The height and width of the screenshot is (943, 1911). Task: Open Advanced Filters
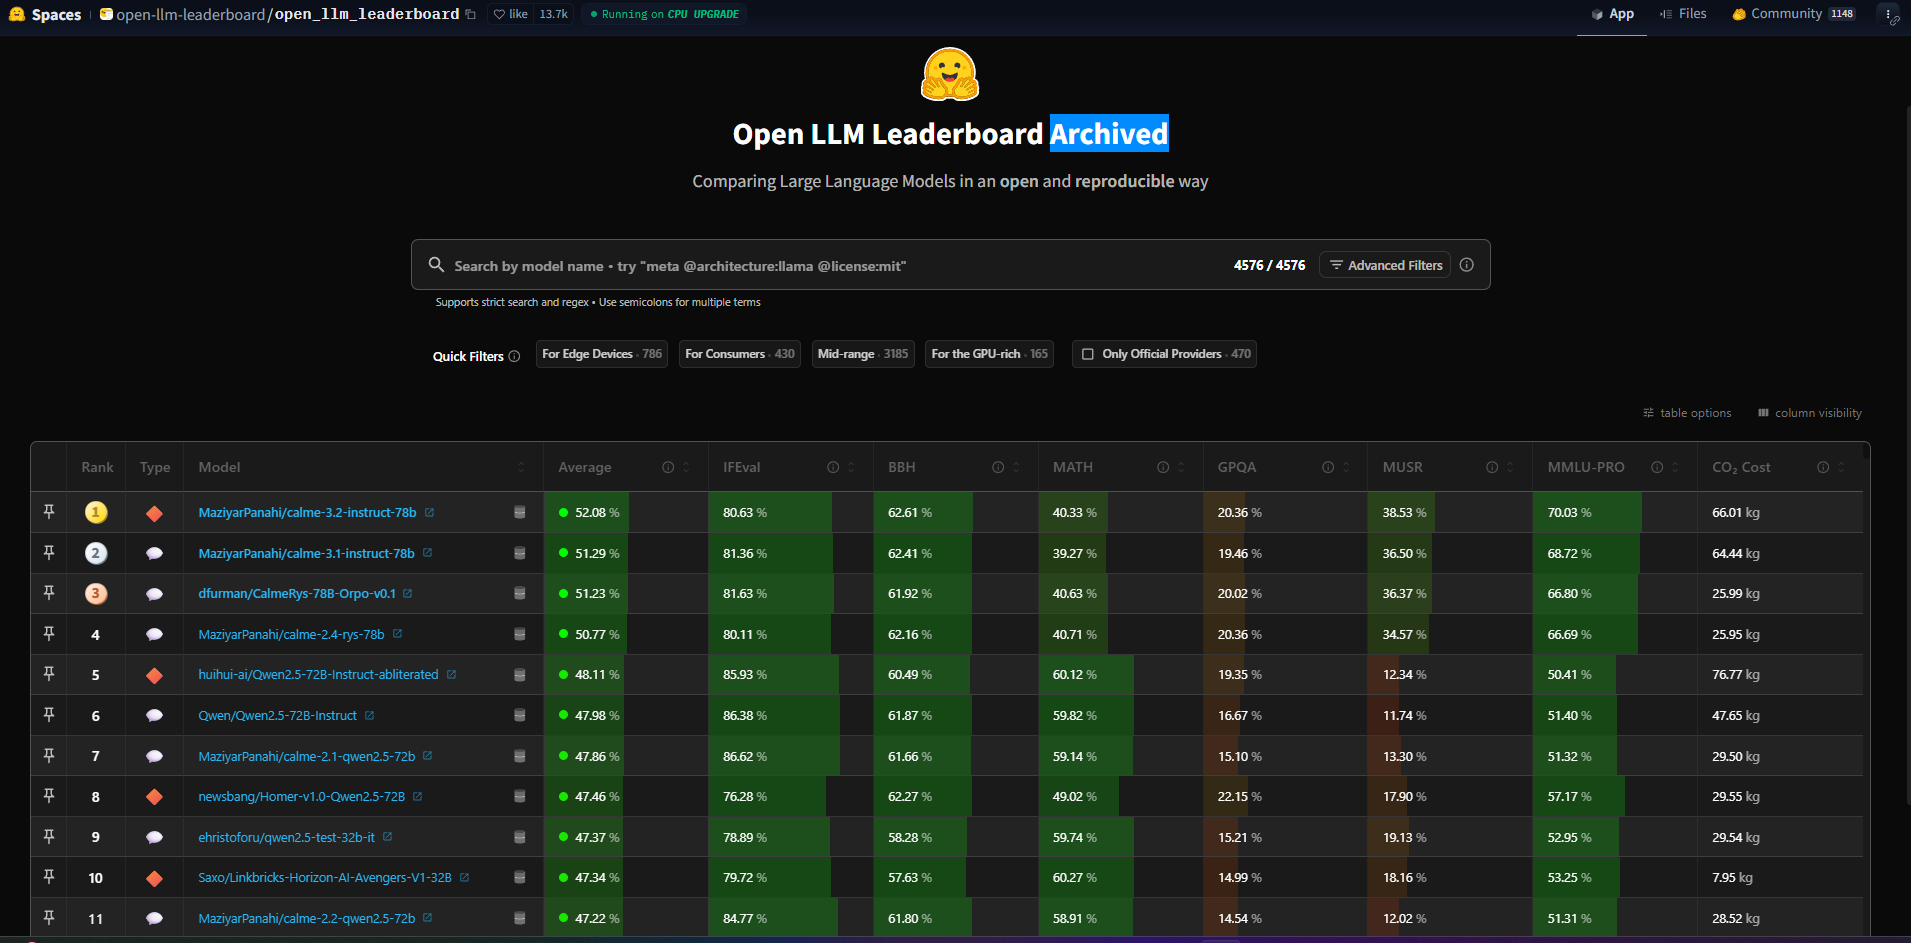point(1385,265)
